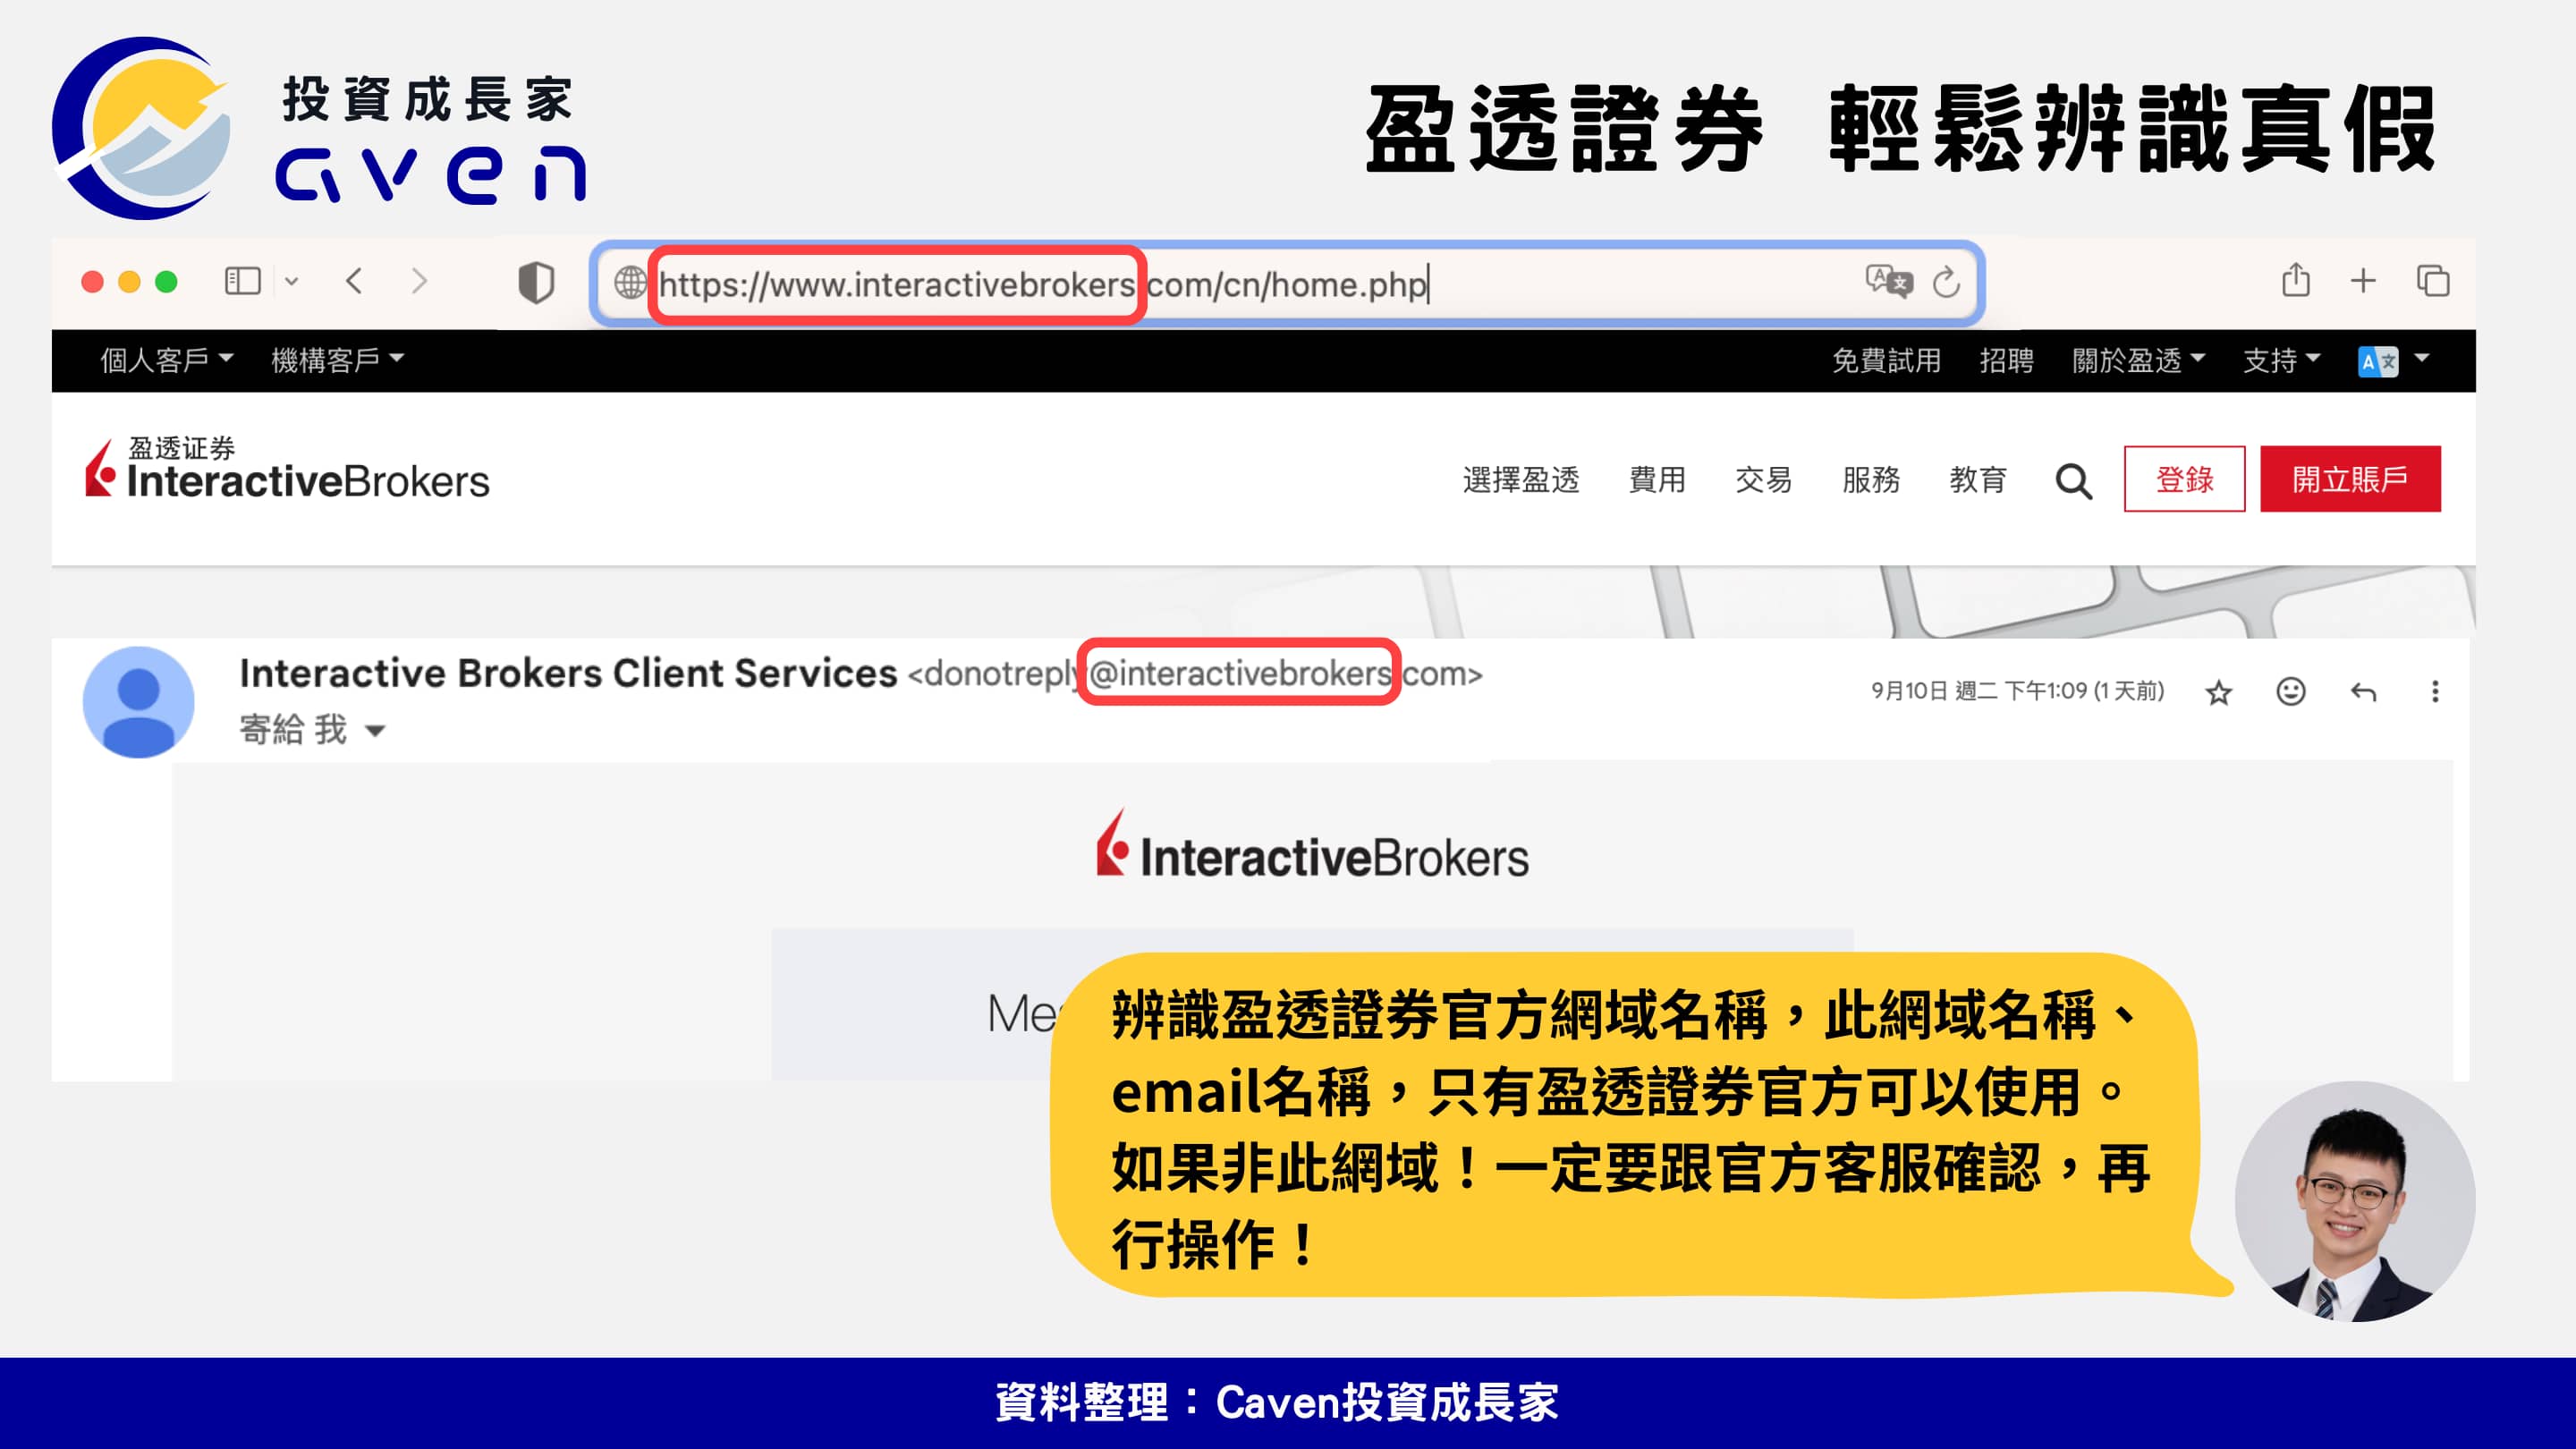Go back with the back arrow
The image size is (2576, 1449).
pos(354,281)
